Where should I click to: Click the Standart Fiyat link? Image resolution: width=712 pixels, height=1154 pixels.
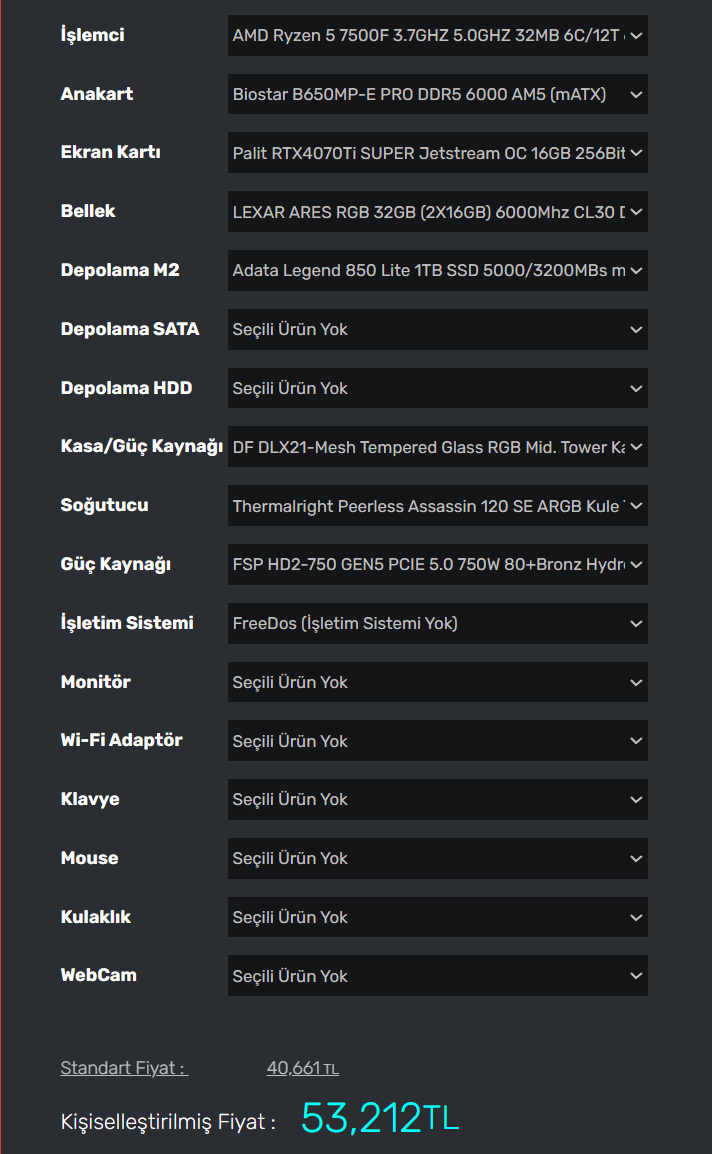(124, 1068)
